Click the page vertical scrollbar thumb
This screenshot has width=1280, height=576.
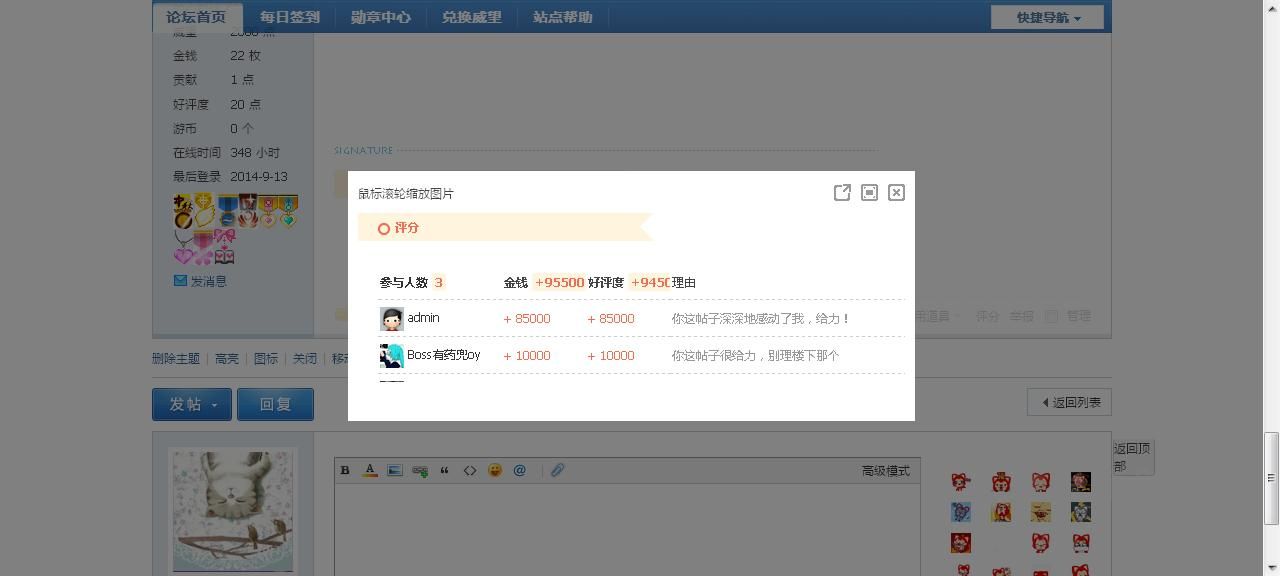coord(1272,478)
